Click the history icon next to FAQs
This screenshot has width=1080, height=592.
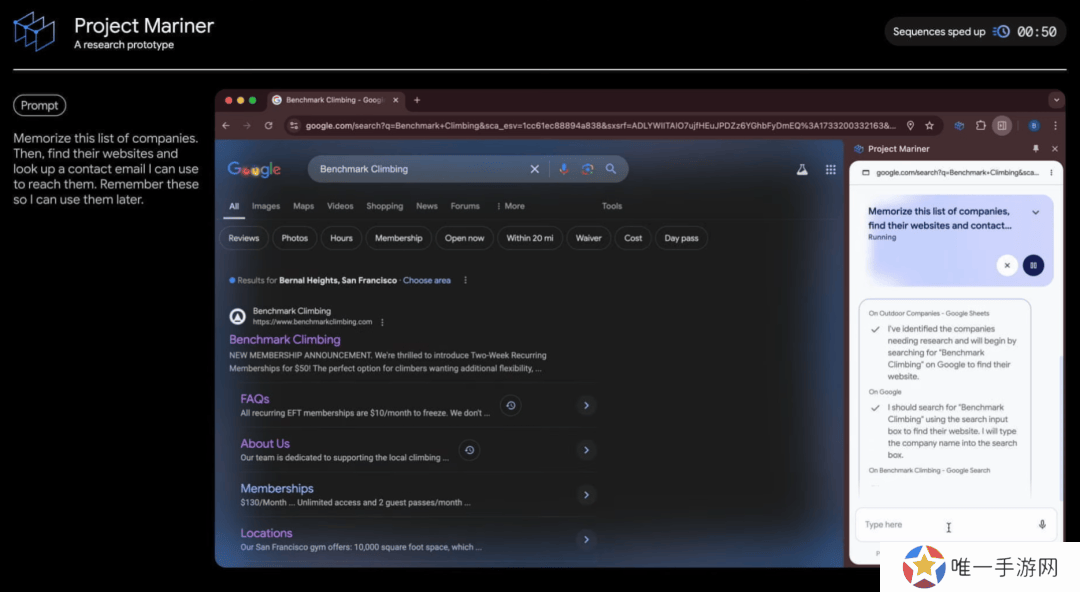(510, 405)
